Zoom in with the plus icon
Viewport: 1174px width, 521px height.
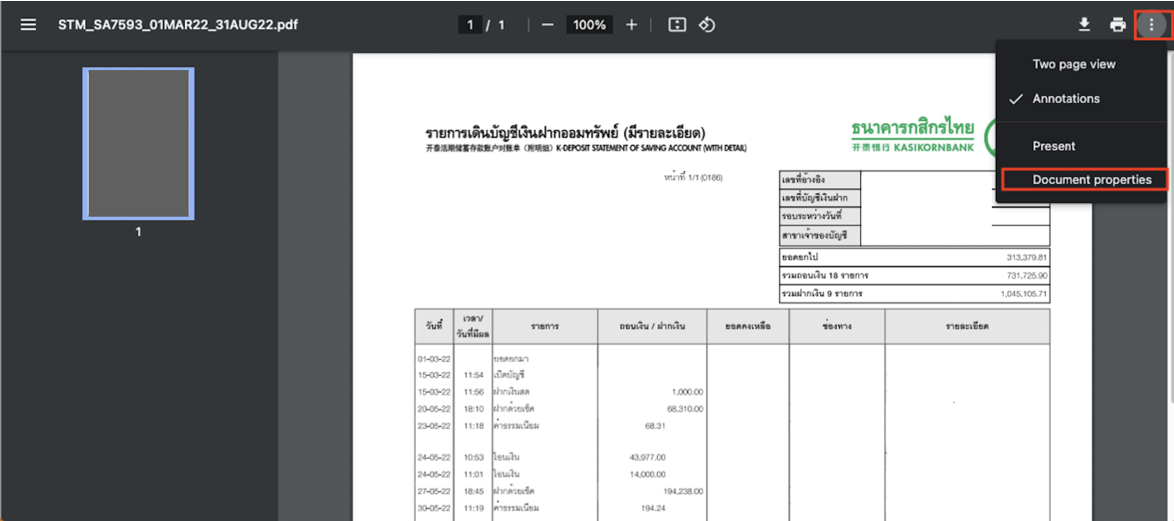coord(631,25)
